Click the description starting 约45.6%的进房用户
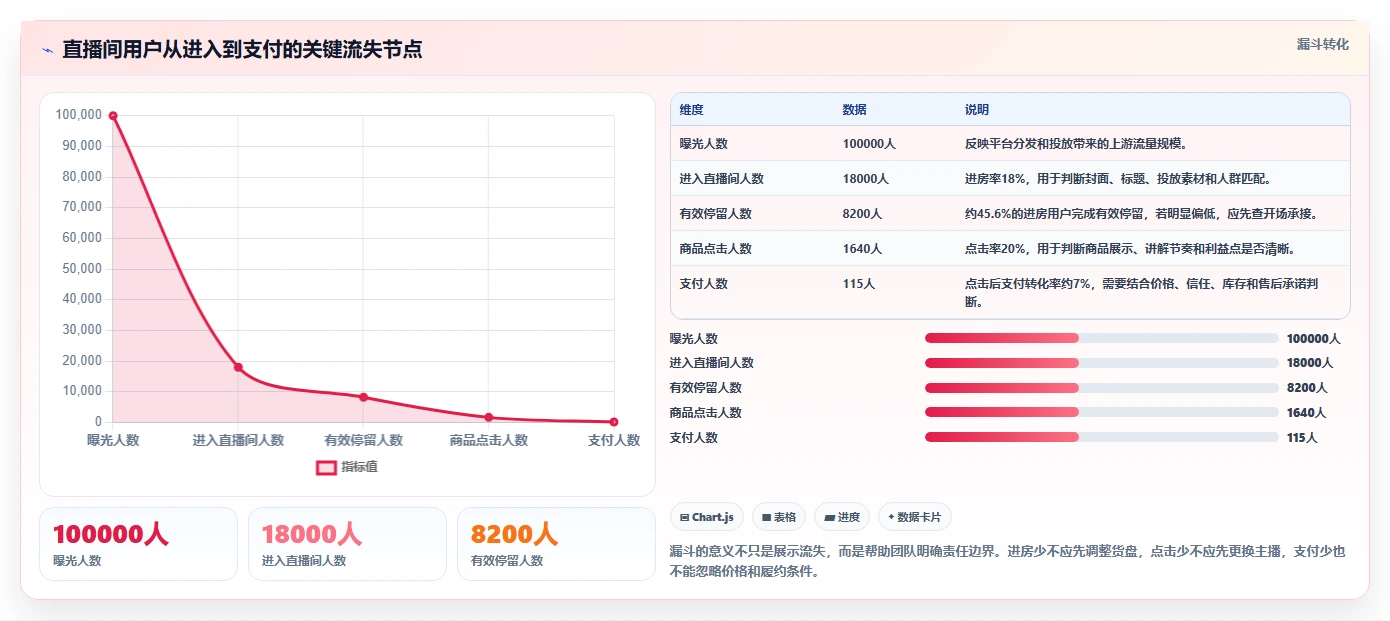 point(1141,214)
